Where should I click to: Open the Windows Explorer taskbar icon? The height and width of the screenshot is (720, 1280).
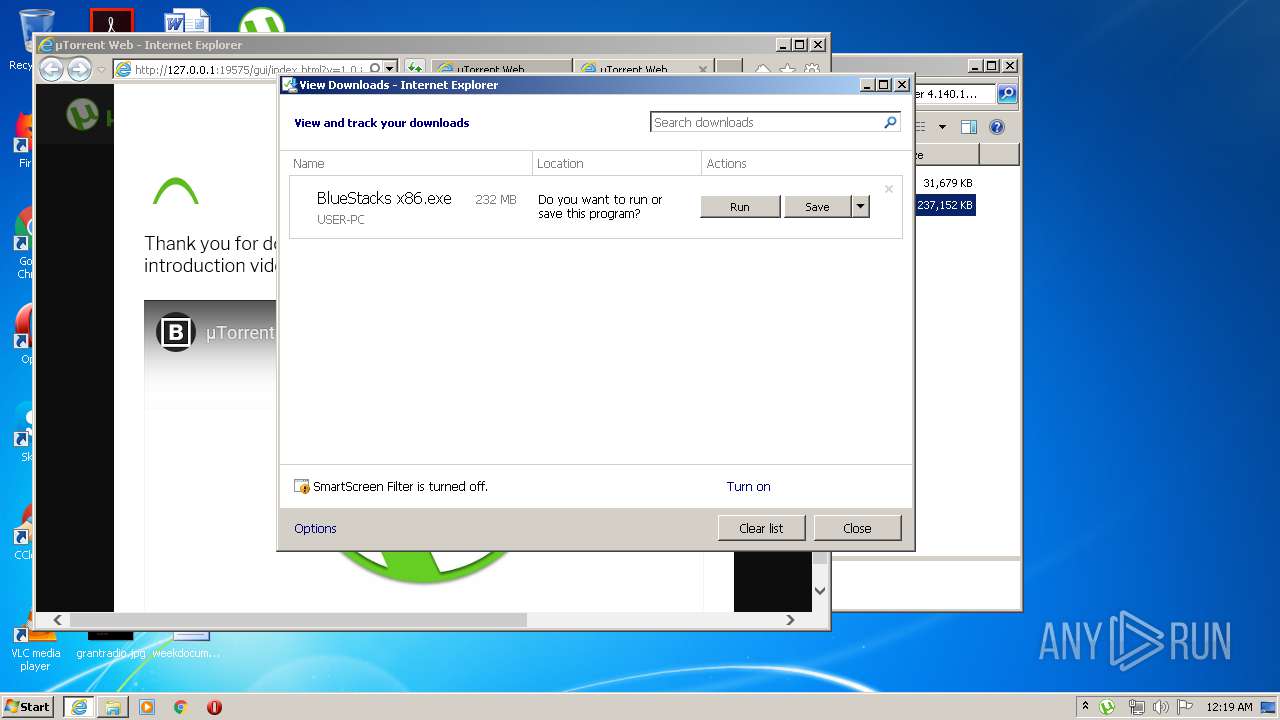click(113, 707)
